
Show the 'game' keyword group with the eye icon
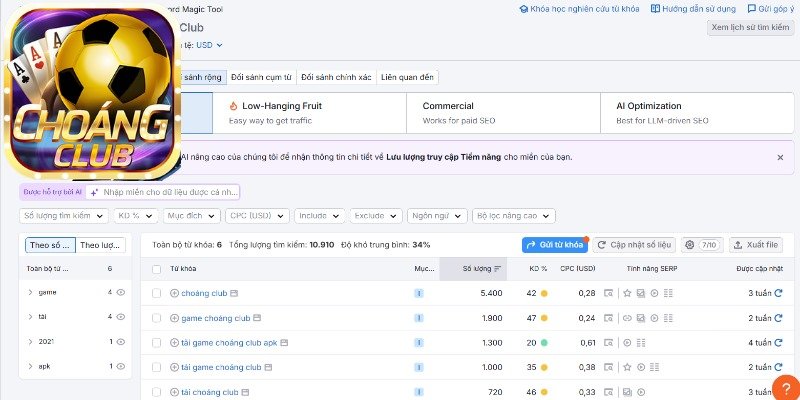pos(121,292)
